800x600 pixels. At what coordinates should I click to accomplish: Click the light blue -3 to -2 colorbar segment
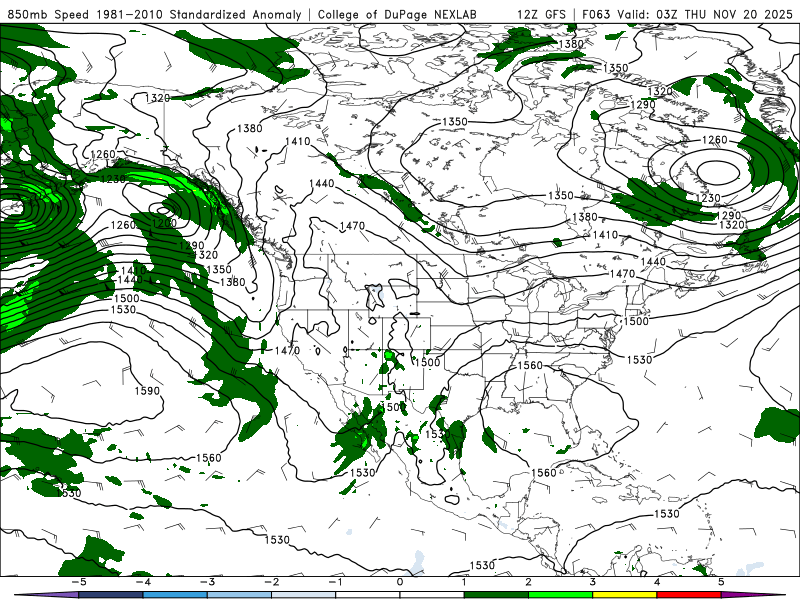coord(239,595)
